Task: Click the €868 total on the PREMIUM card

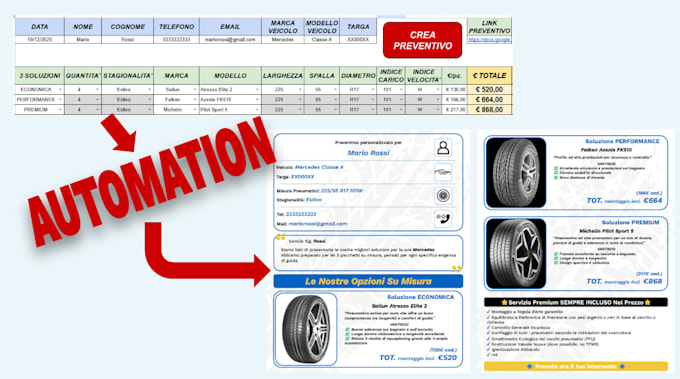Action: click(653, 281)
